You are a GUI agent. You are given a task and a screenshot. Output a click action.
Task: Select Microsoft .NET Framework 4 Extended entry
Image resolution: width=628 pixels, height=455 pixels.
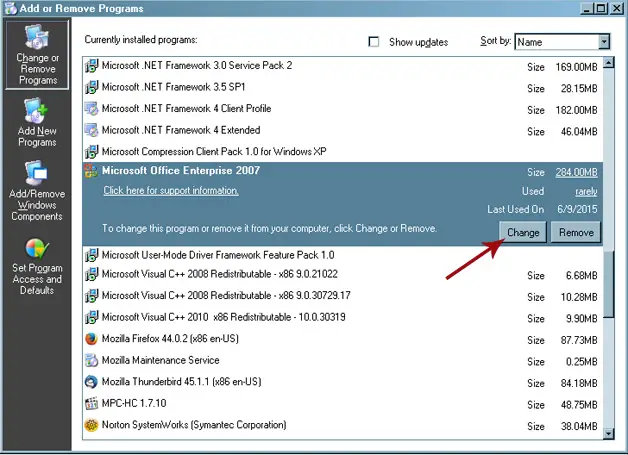pyautogui.click(x=343, y=131)
